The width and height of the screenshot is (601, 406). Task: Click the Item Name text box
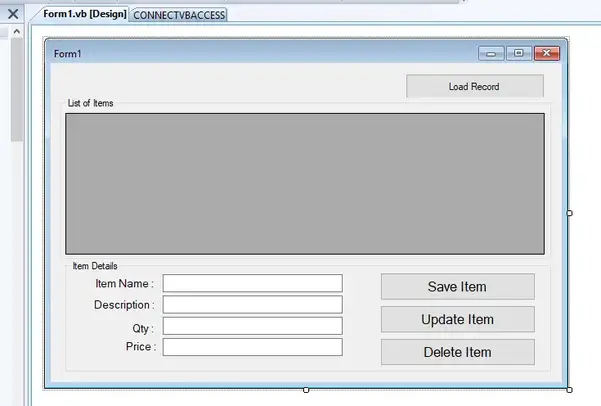(252, 284)
